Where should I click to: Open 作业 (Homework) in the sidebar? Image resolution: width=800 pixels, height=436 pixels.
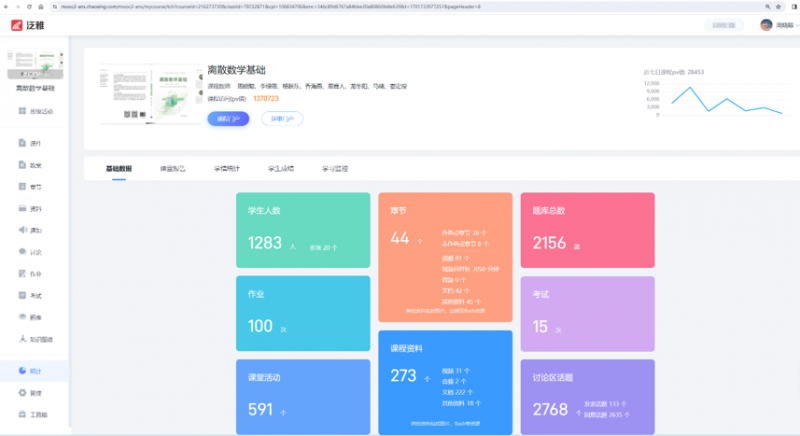click(x=22, y=273)
